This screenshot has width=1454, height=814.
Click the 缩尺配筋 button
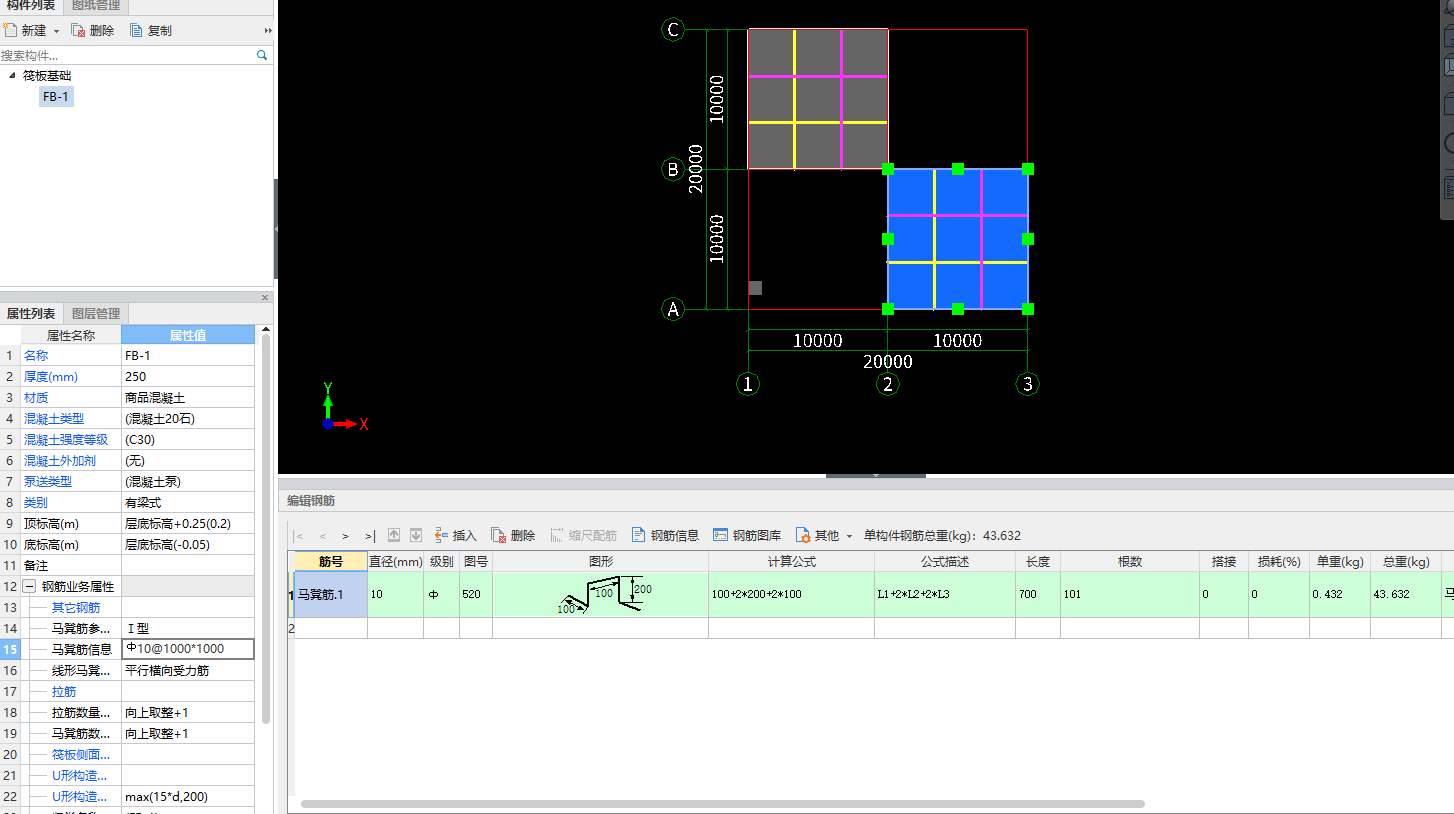[x=583, y=536]
